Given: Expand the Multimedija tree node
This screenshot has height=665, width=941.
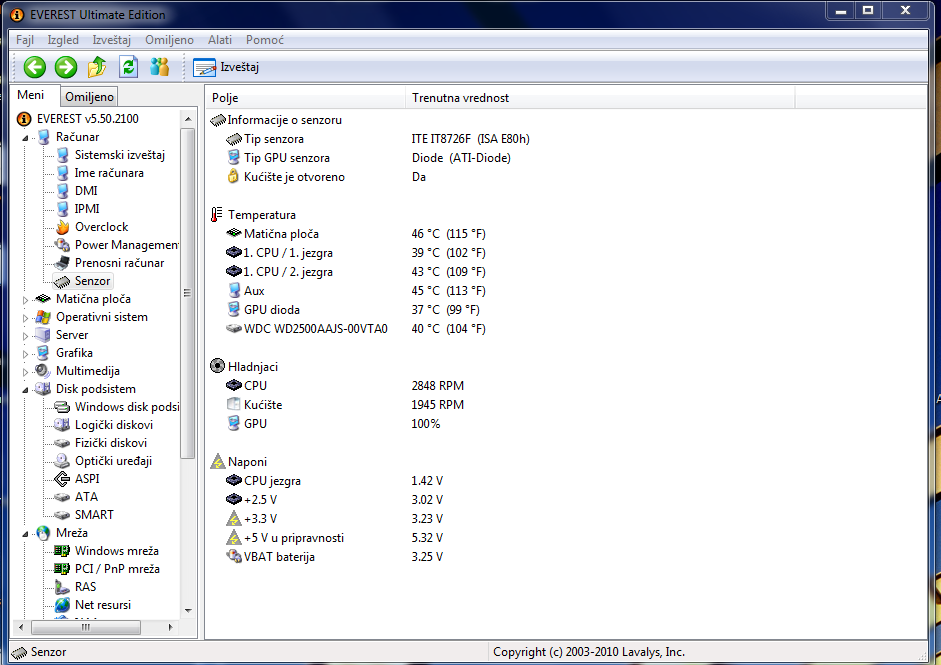Looking at the screenshot, I should click(x=26, y=371).
